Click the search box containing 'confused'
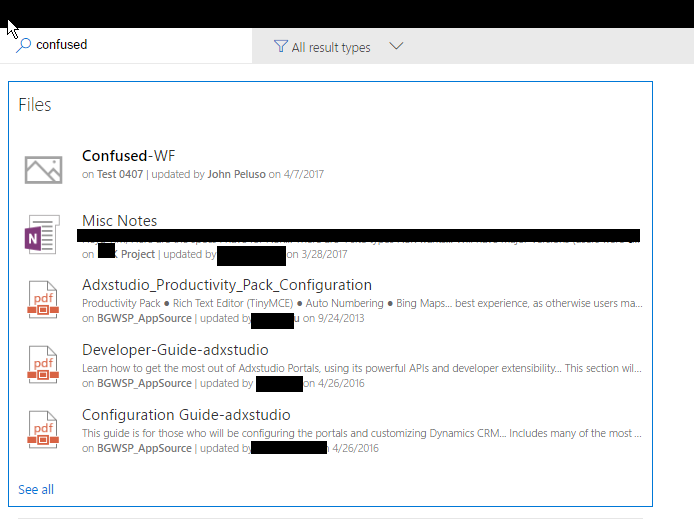Screen dimensions: 694x523 click(x=126, y=45)
